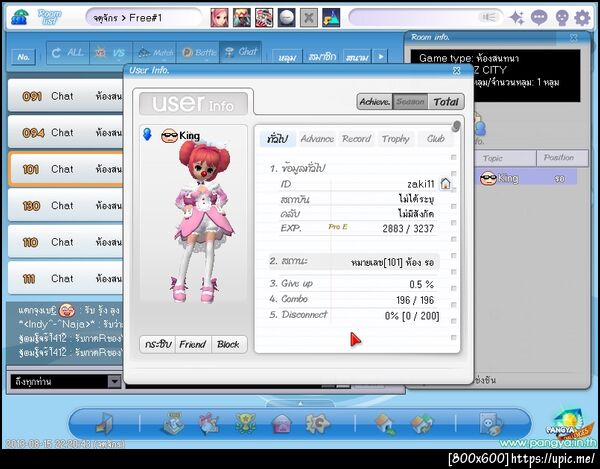Switch to the VS room tab
This screenshot has height=469, width=600.
[111, 52]
